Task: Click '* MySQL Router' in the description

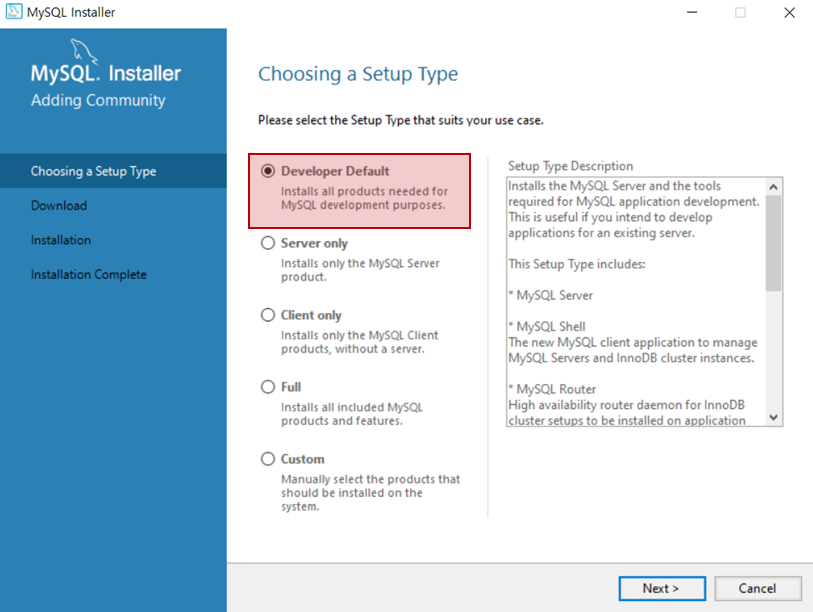Action: (552, 389)
